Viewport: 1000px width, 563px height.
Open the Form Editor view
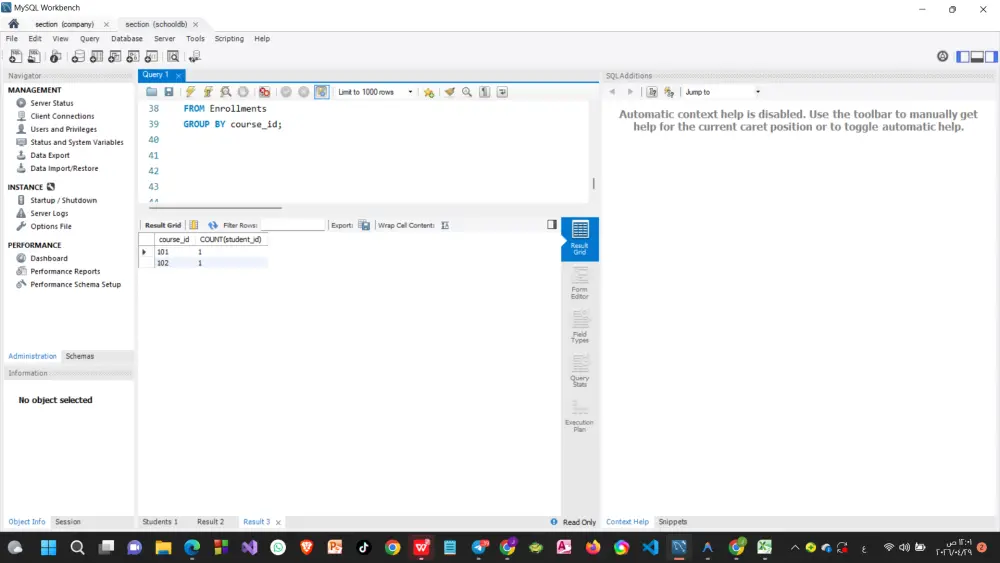tap(580, 284)
